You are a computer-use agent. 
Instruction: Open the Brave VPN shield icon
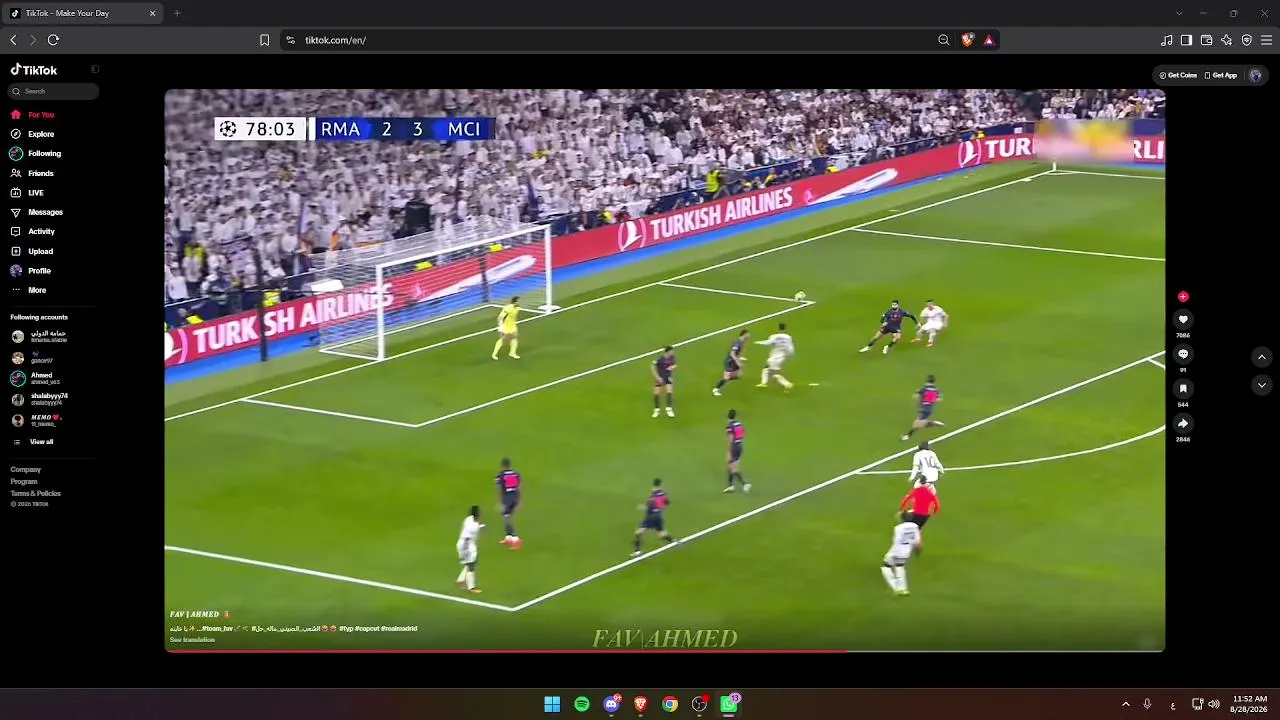point(1247,40)
